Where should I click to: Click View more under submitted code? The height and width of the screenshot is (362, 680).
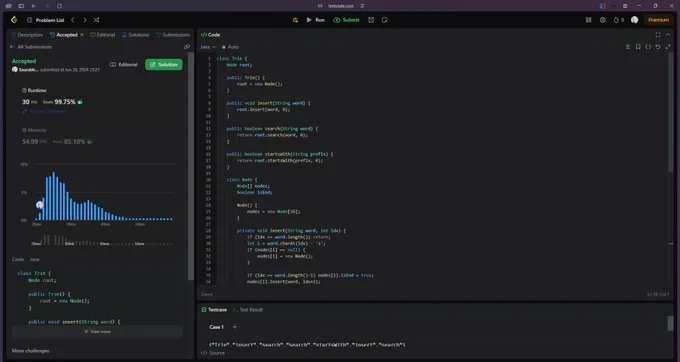(x=97, y=331)
